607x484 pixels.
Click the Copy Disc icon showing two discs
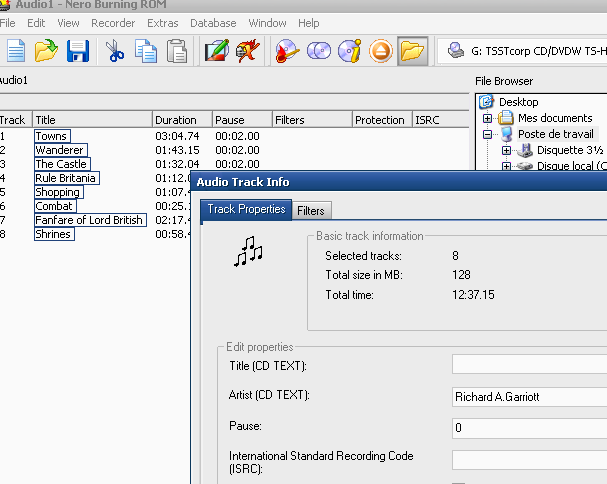319,51
